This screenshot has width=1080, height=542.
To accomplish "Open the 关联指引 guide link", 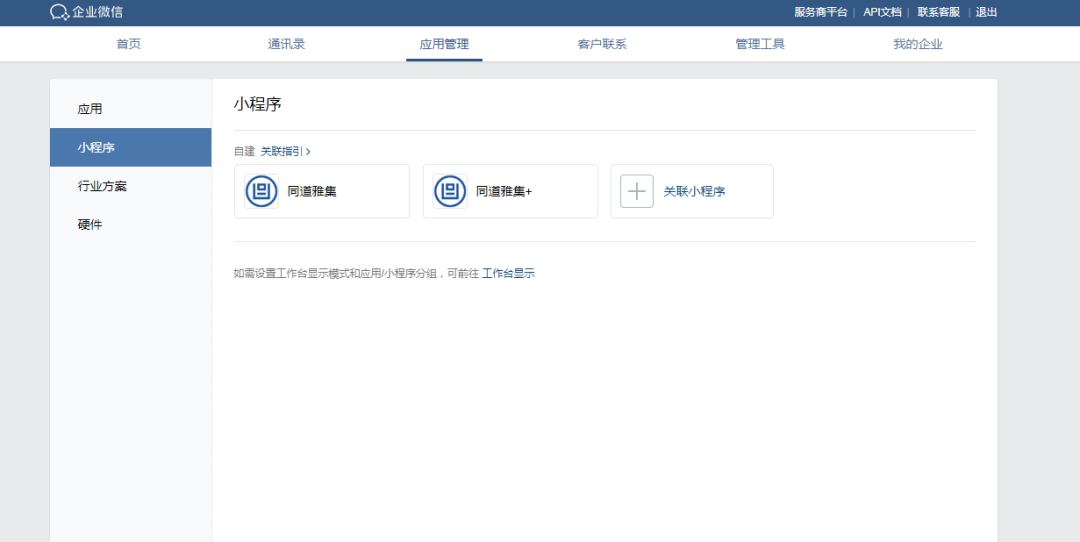I will click(285, 151).
